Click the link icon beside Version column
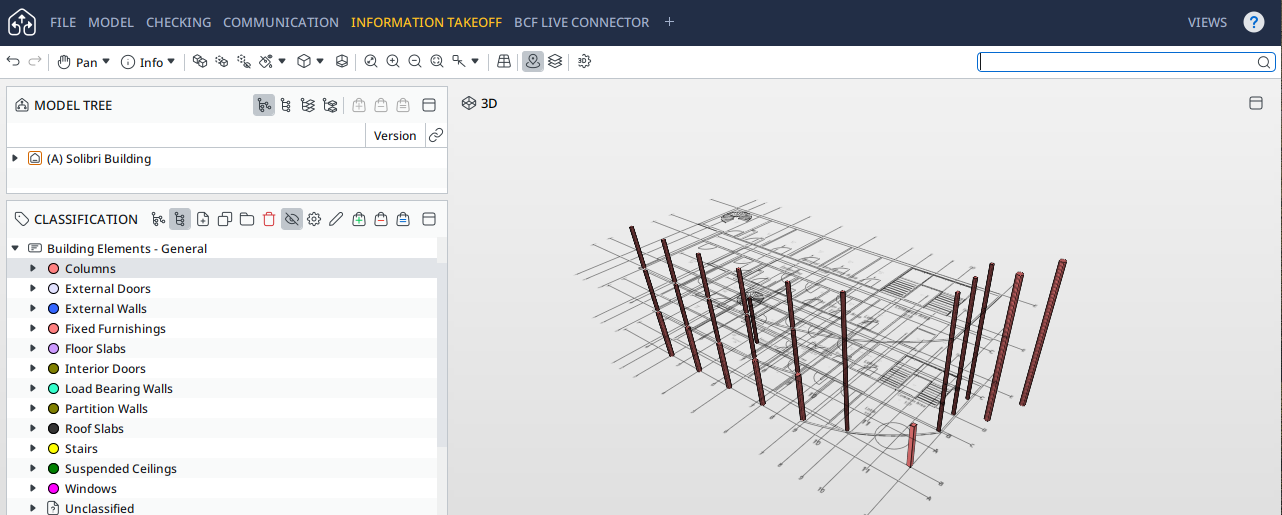Image resolution: width=1282 pixels, height=515 pixels. (435, 135)
